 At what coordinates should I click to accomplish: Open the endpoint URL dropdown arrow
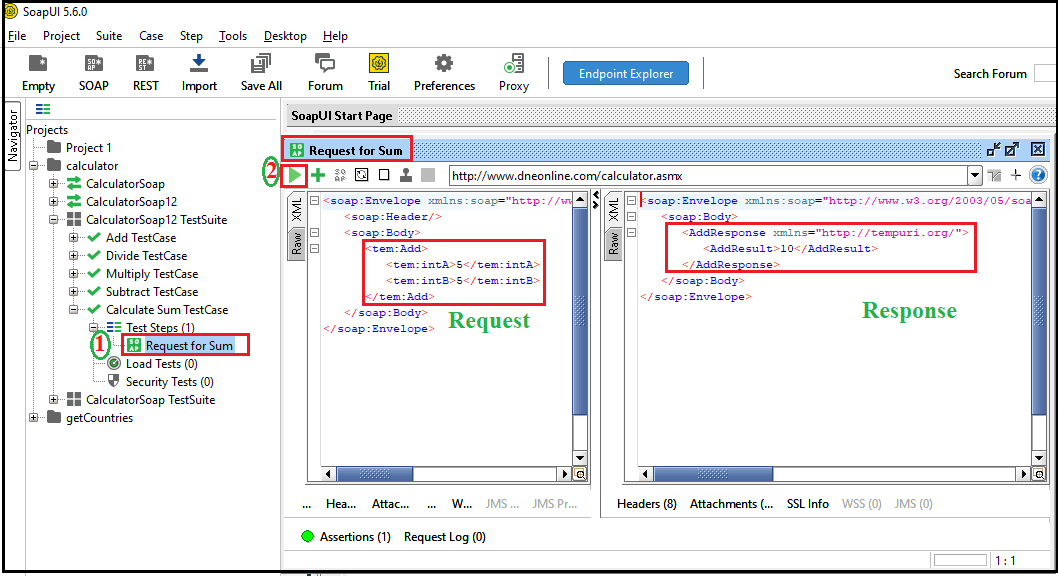click(975, 175)
